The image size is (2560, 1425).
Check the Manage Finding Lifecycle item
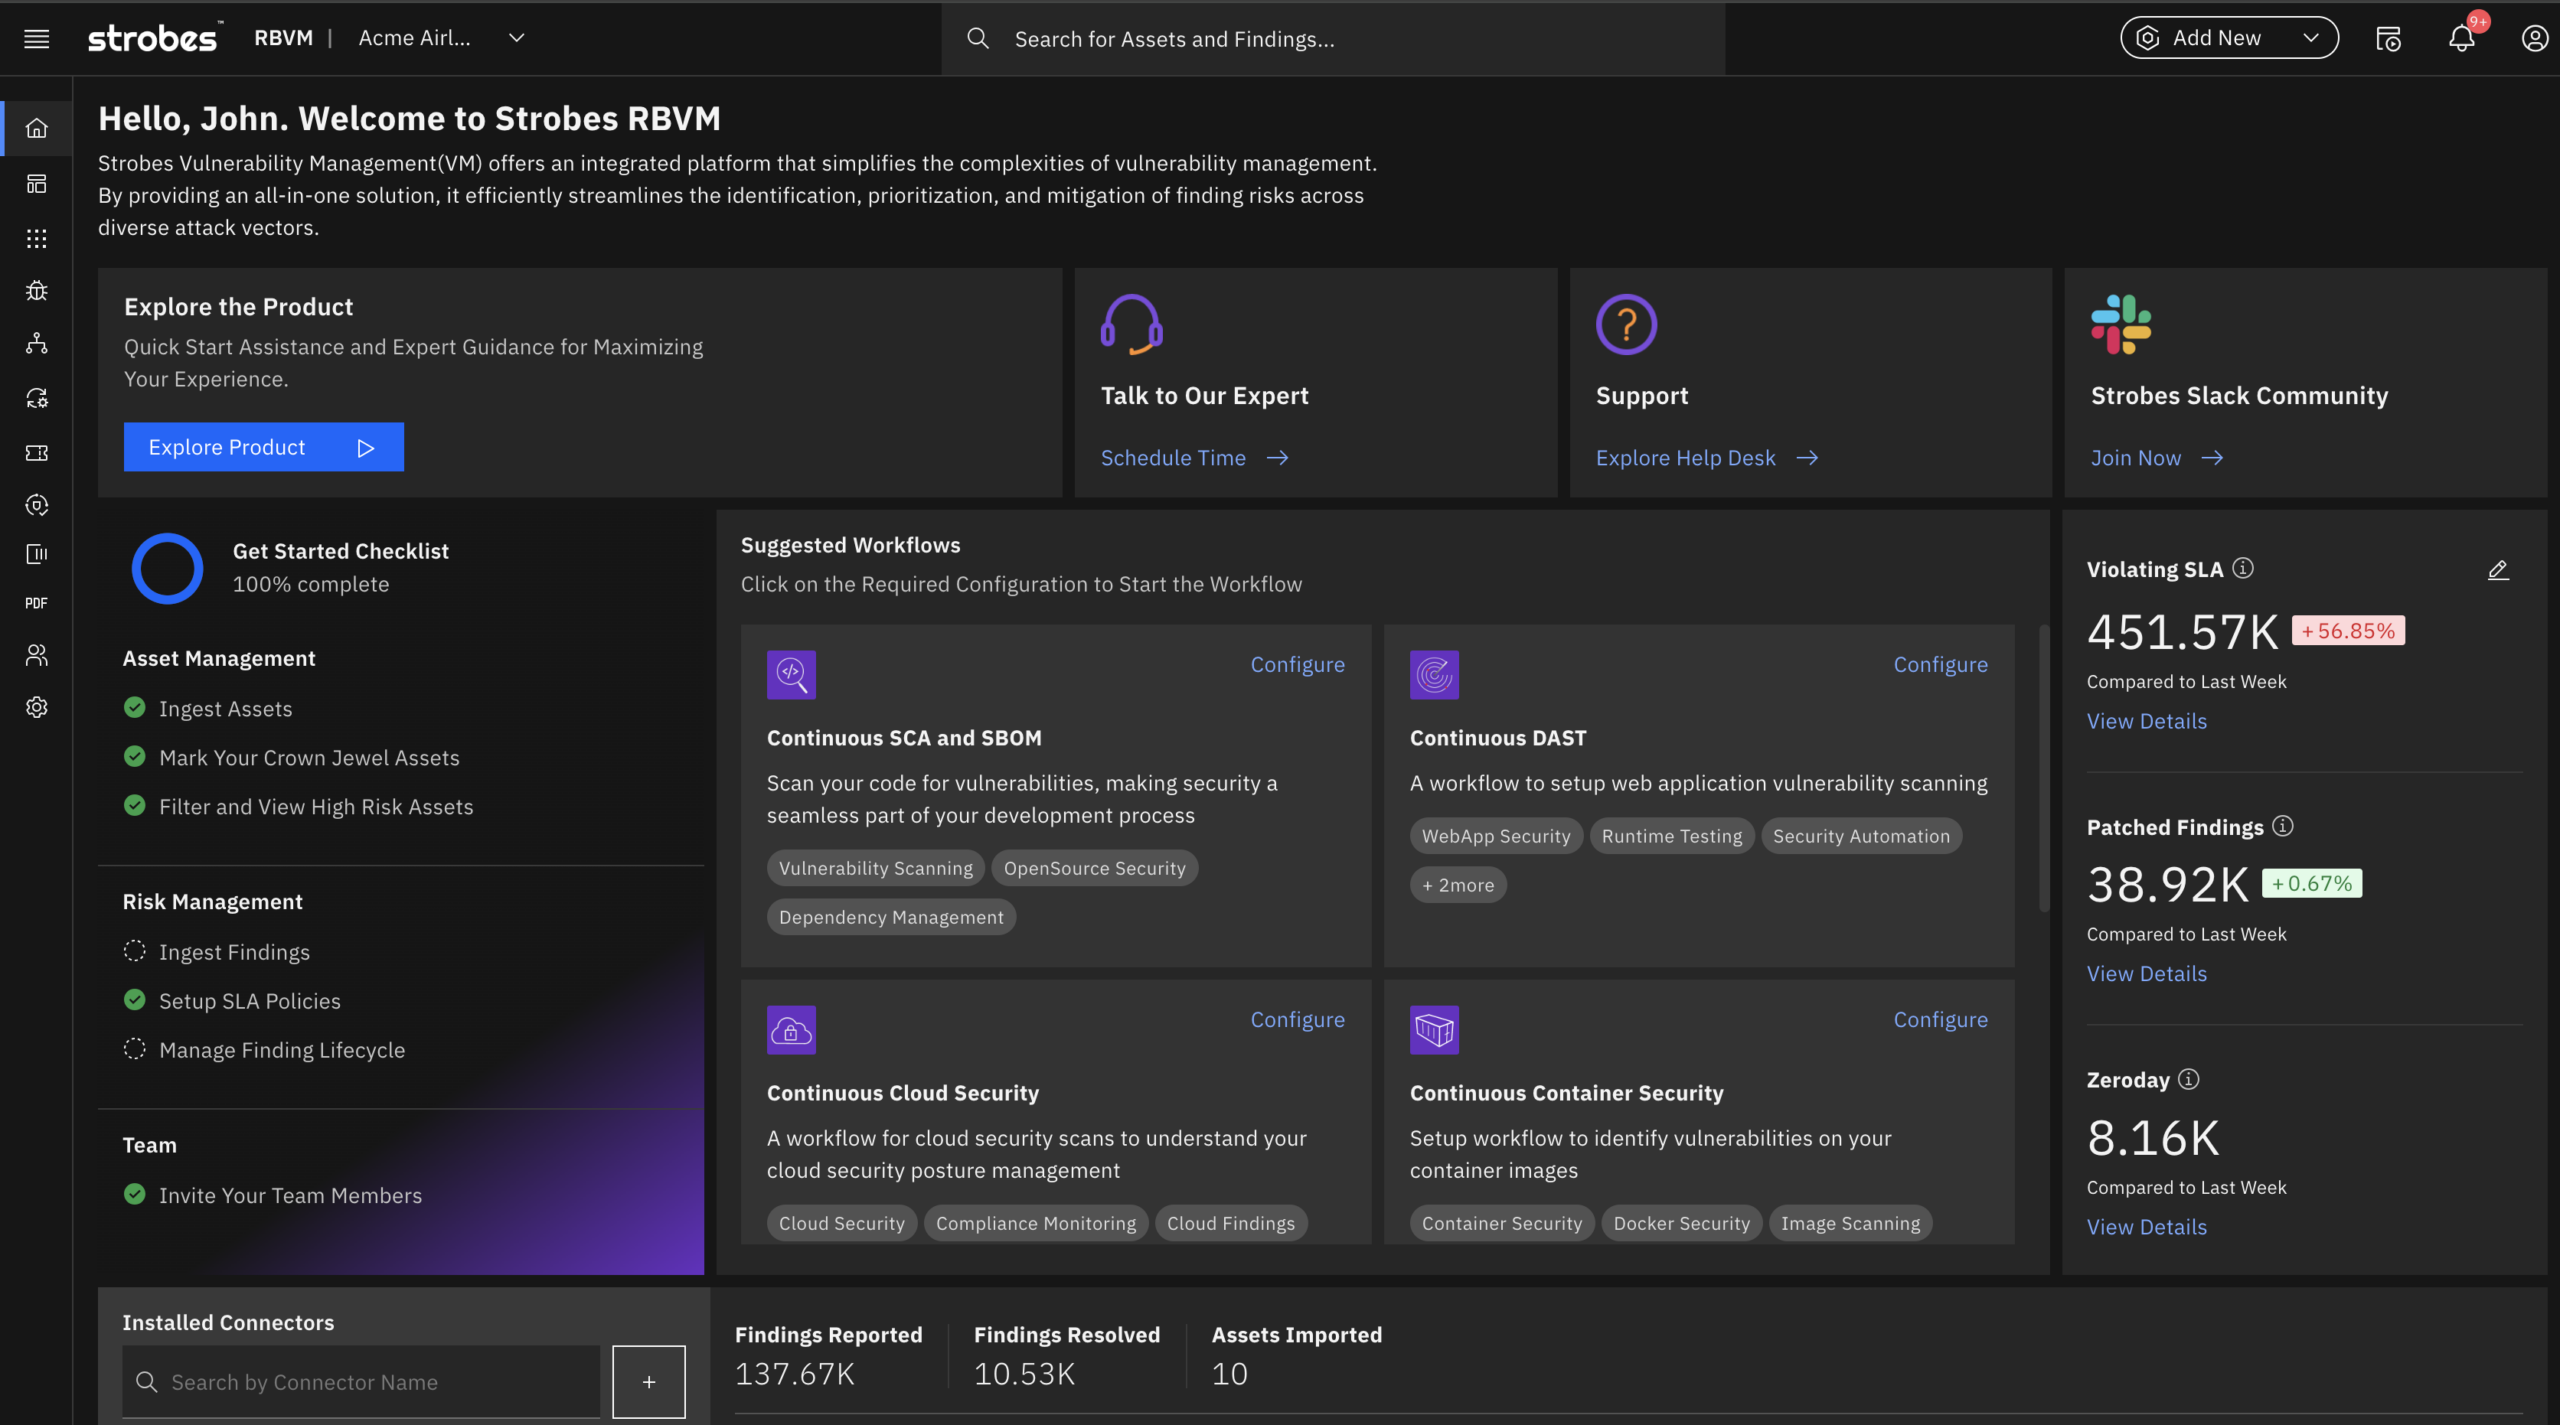[x=135, y=1049]
